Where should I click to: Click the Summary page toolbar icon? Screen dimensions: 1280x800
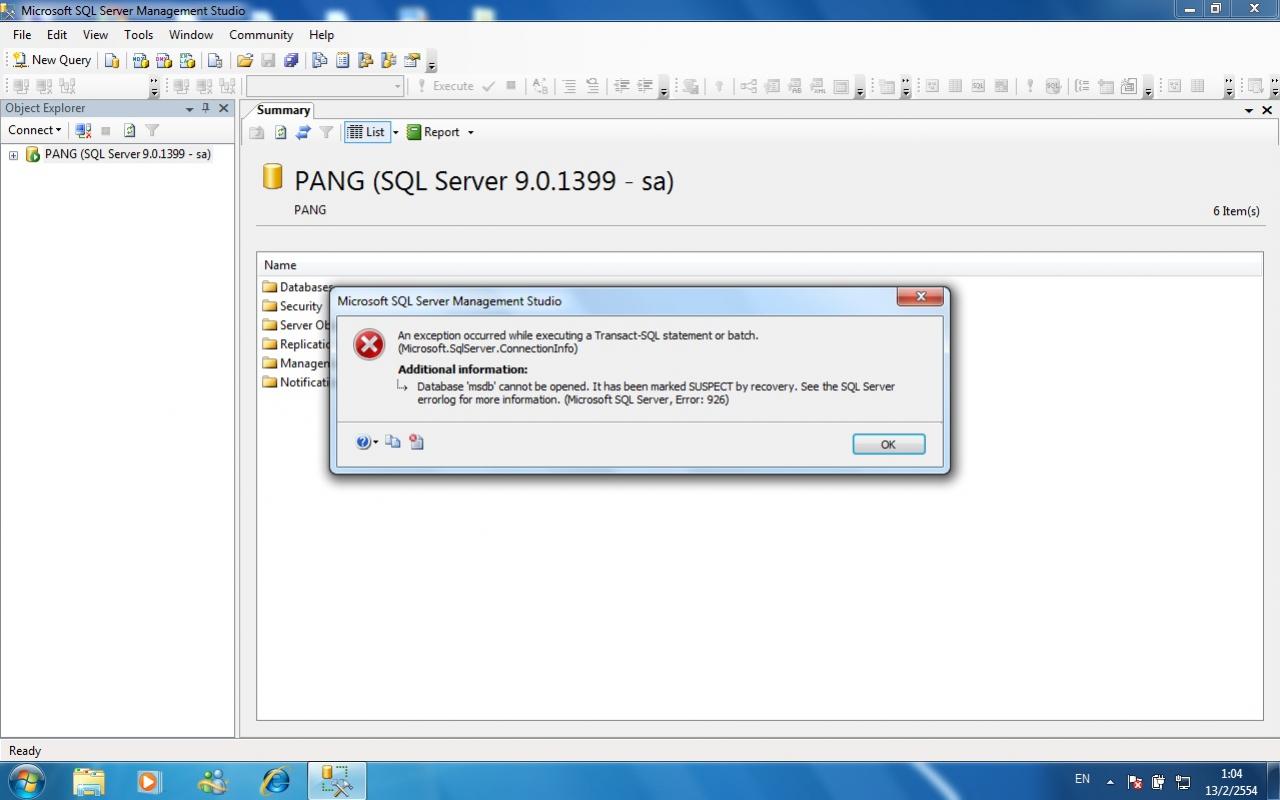[343, 60]
